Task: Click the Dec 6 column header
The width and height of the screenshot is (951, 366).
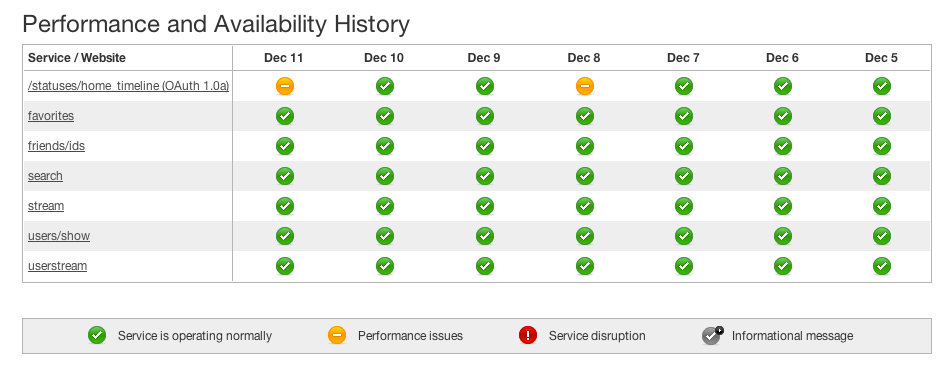Action: coord(782,58)
